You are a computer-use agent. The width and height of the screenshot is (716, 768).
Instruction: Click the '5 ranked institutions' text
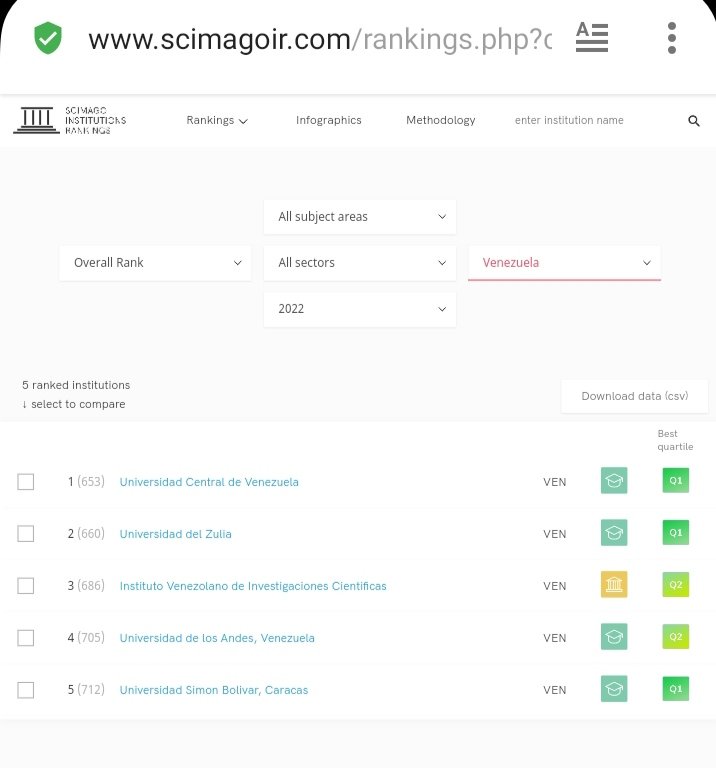[x=76, y=385]
